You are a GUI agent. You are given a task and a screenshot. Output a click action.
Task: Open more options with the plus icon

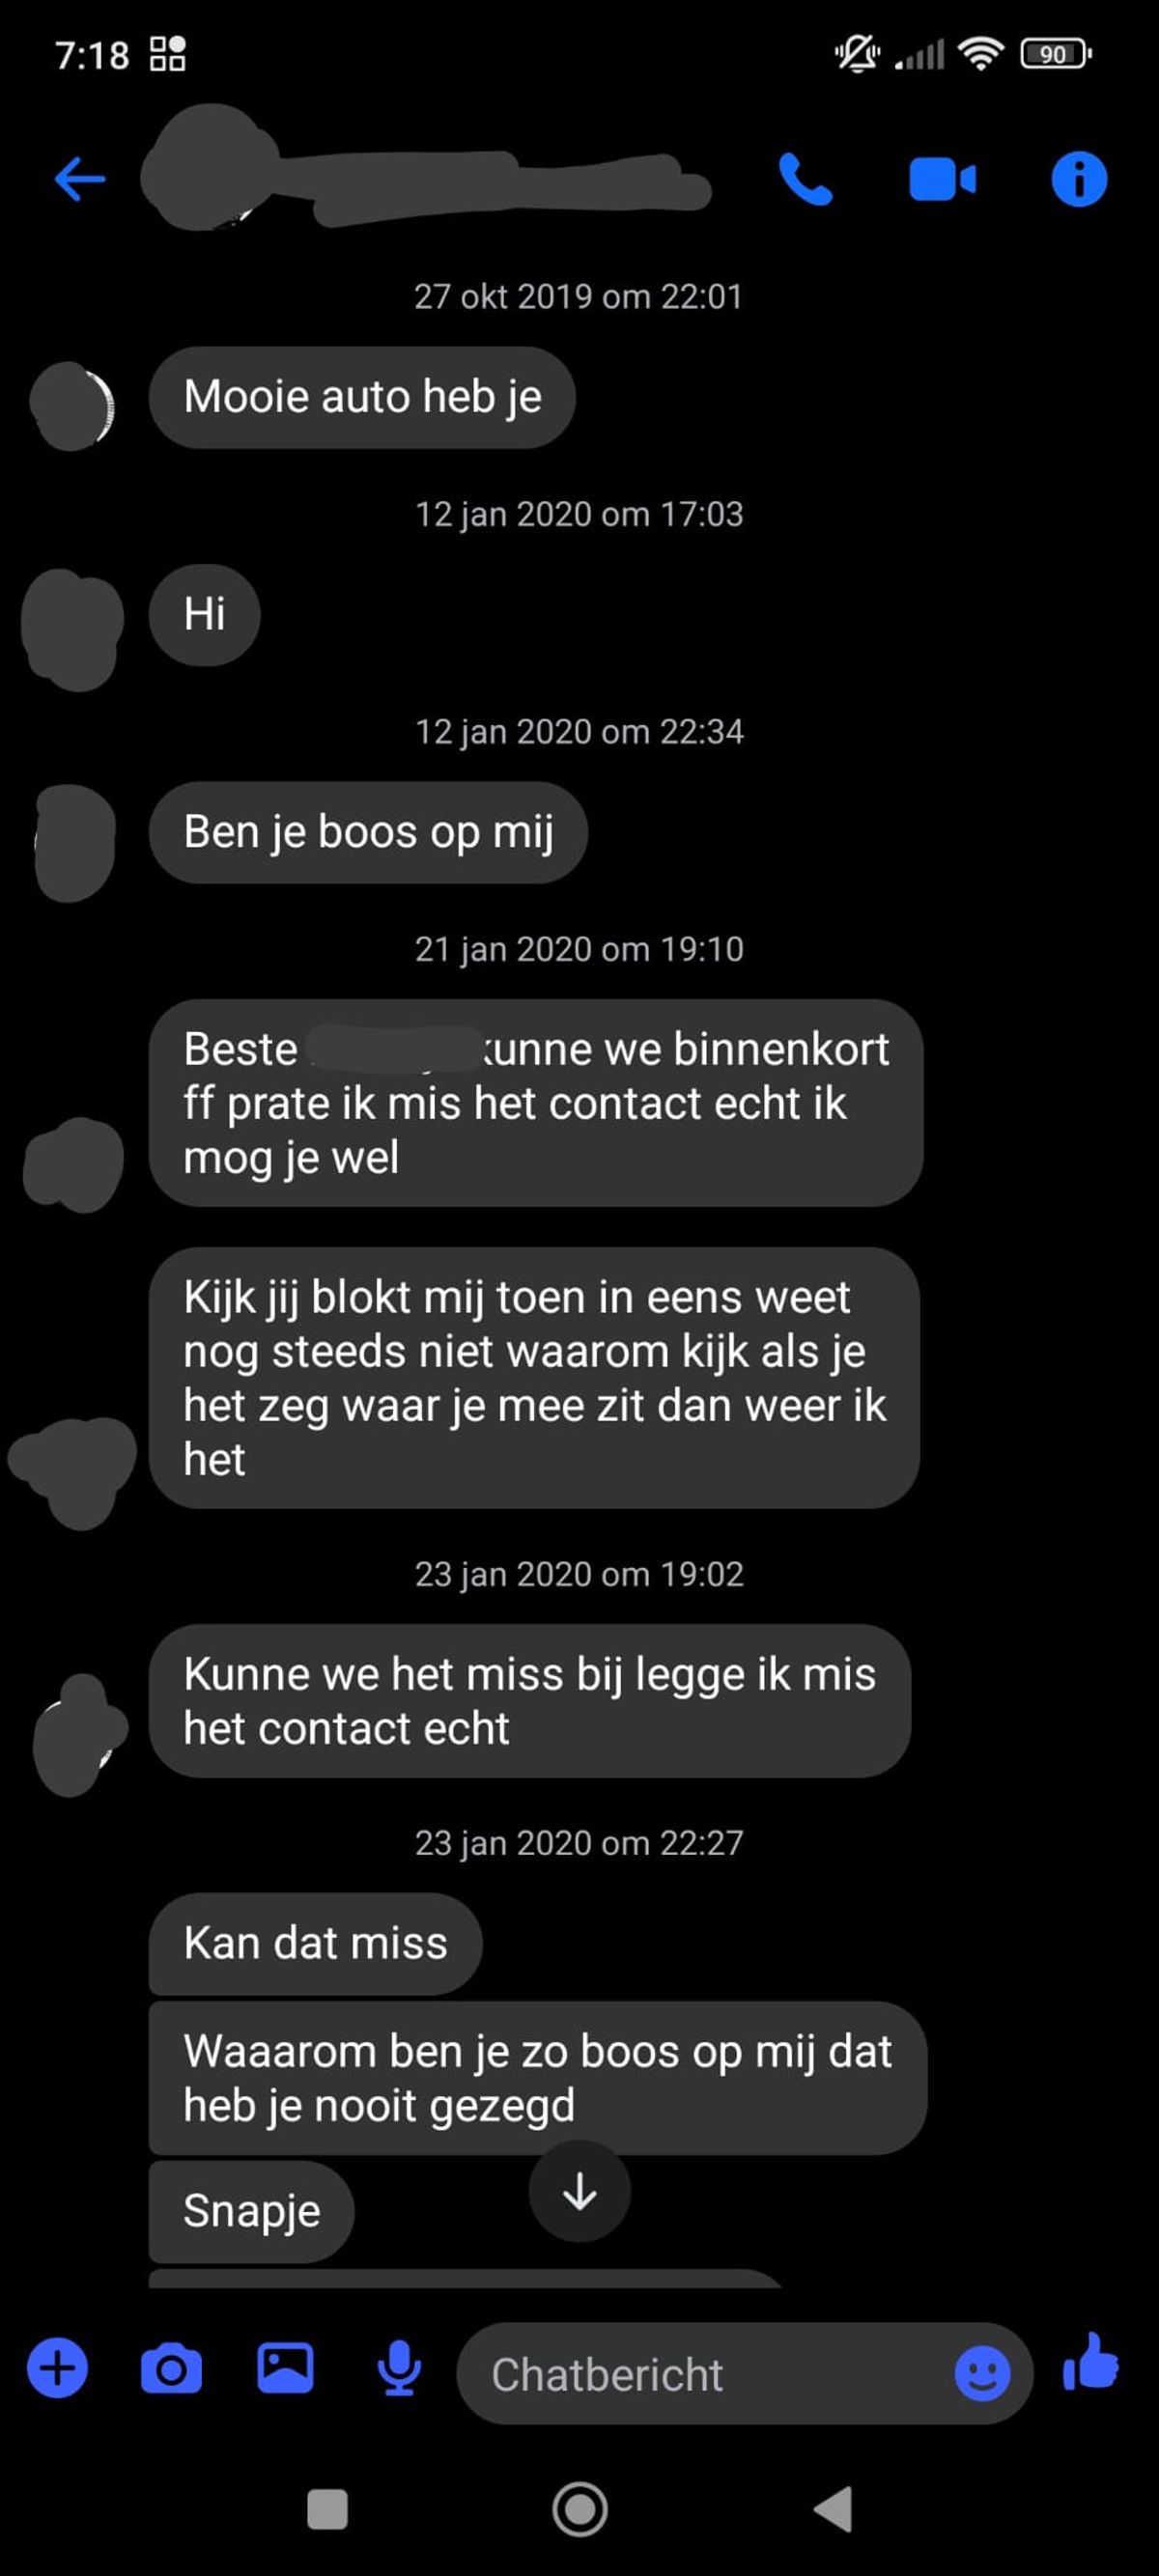pyautogui.click(x=57, y=2369)
